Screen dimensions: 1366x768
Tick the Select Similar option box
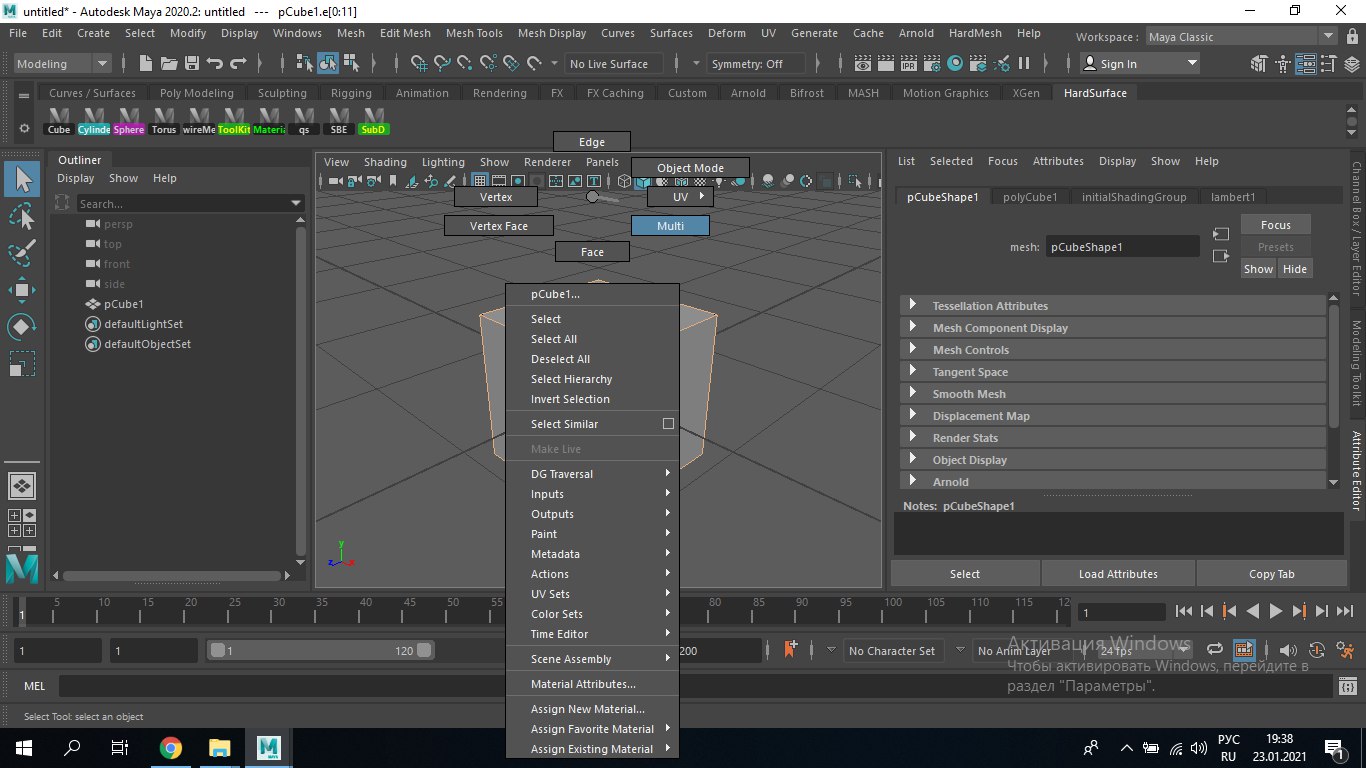668,424
